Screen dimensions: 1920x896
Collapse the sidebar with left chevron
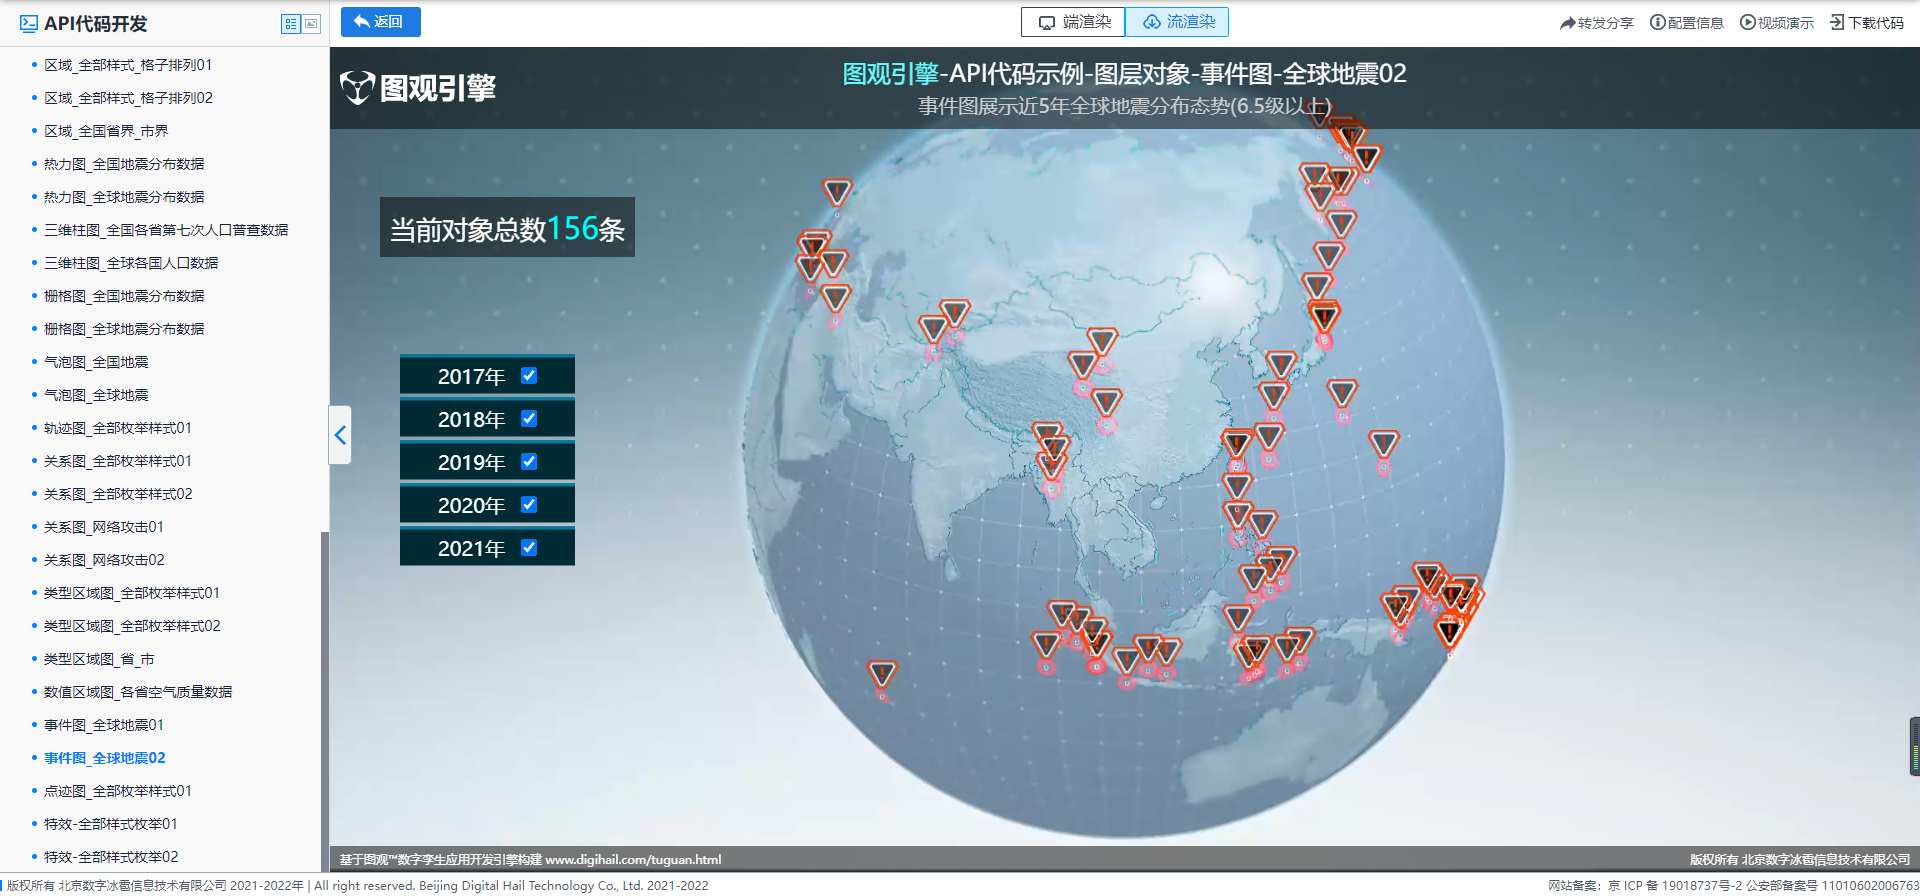pyautogui.click(x=340, y=435)
